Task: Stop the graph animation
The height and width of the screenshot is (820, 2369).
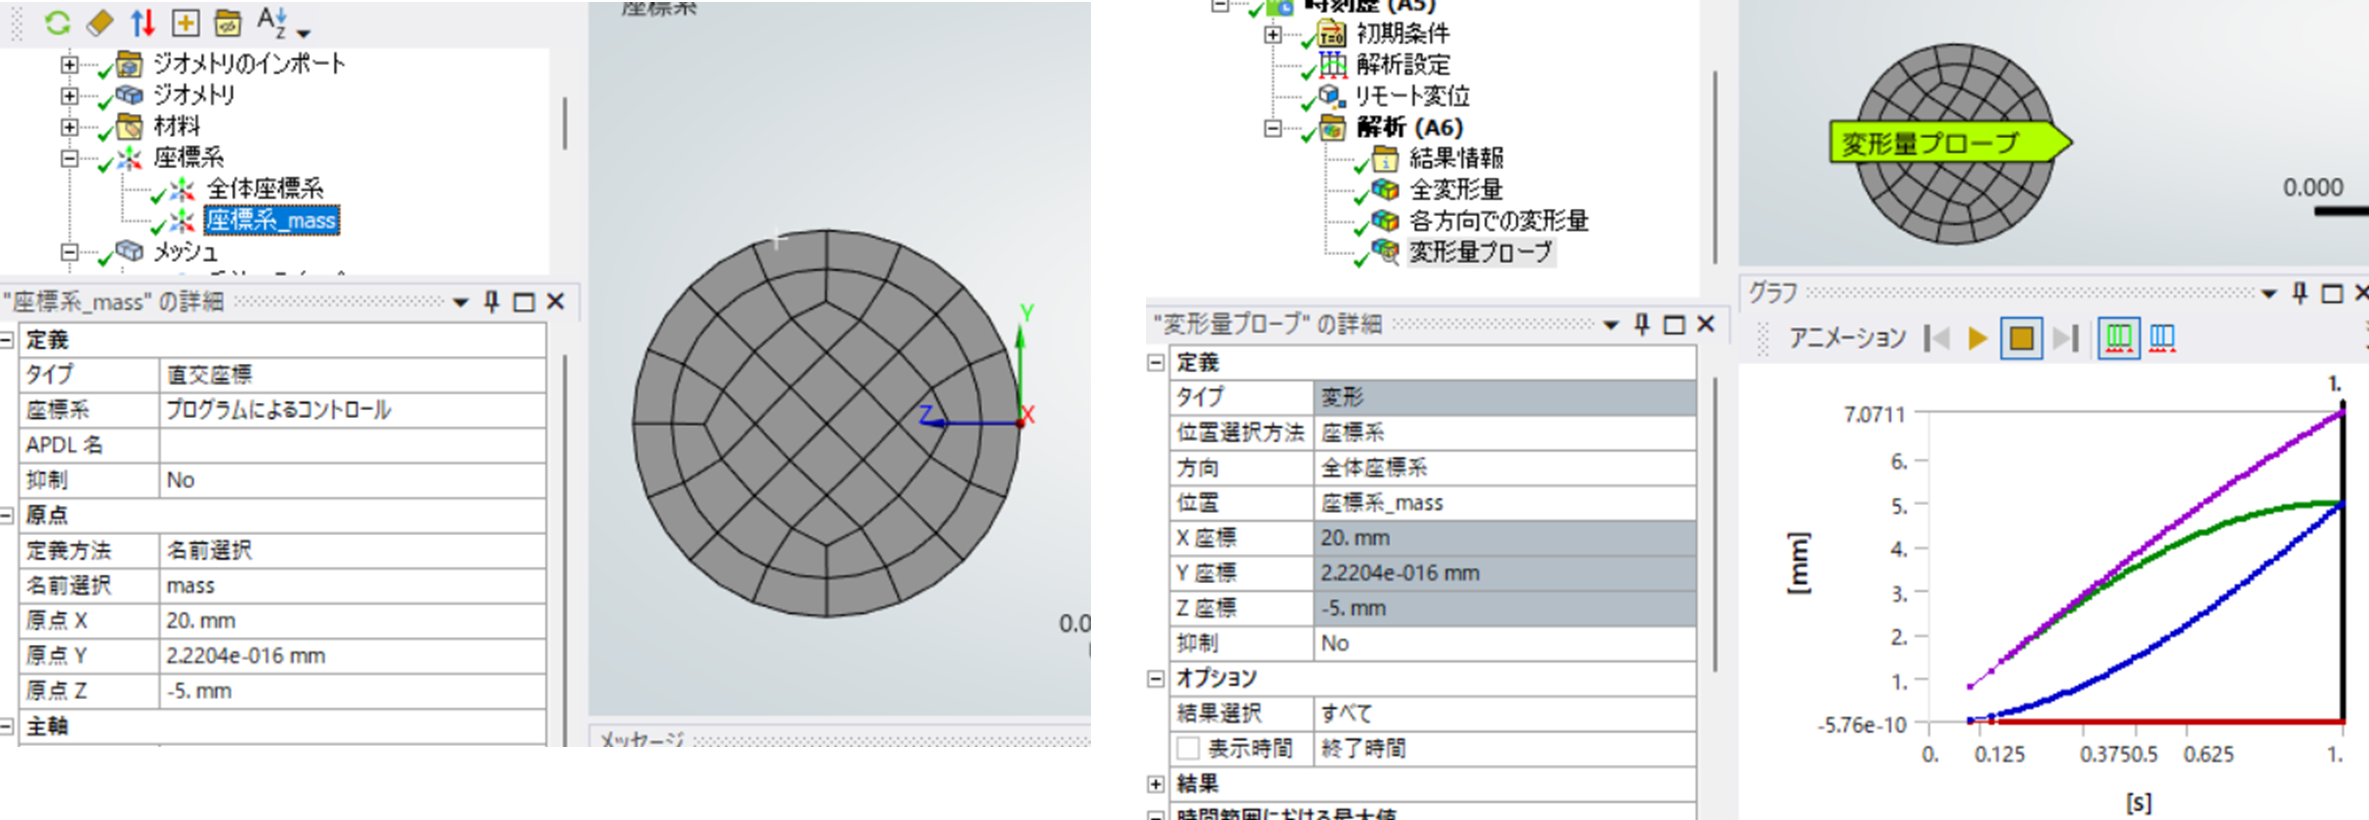Action: (2021, 338)
